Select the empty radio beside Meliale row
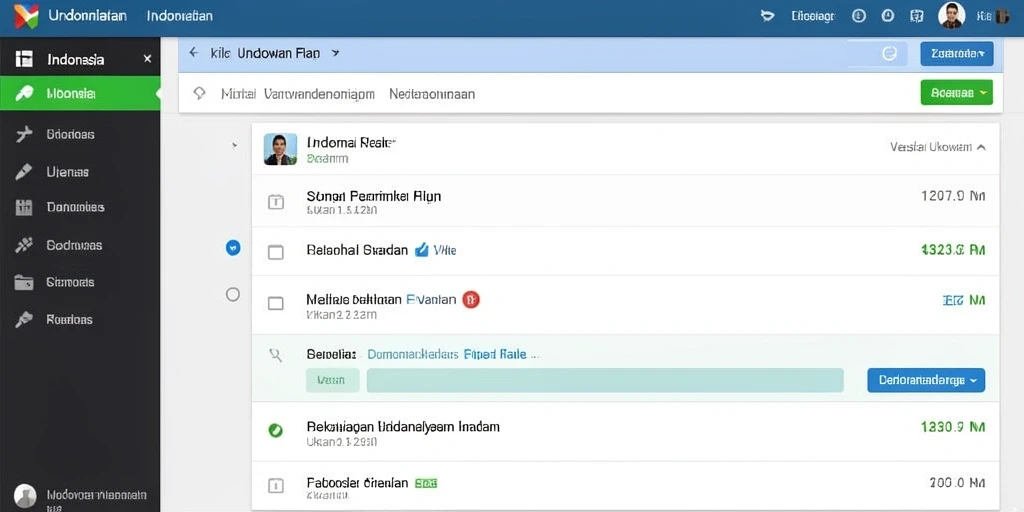Screen dimensions: 1024x512 (x=232, y=295)
